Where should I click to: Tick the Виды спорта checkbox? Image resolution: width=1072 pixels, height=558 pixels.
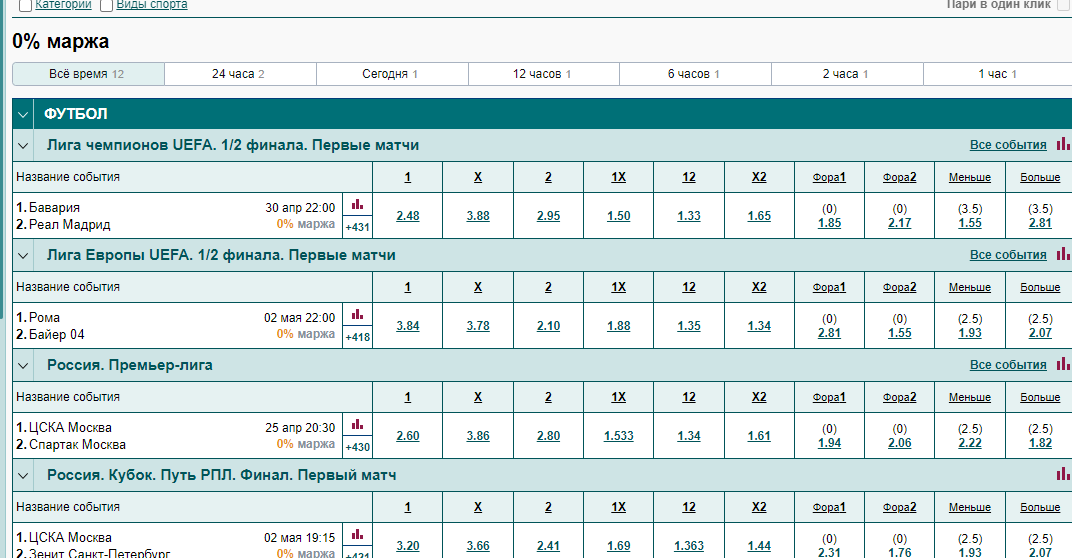[107, 5]
